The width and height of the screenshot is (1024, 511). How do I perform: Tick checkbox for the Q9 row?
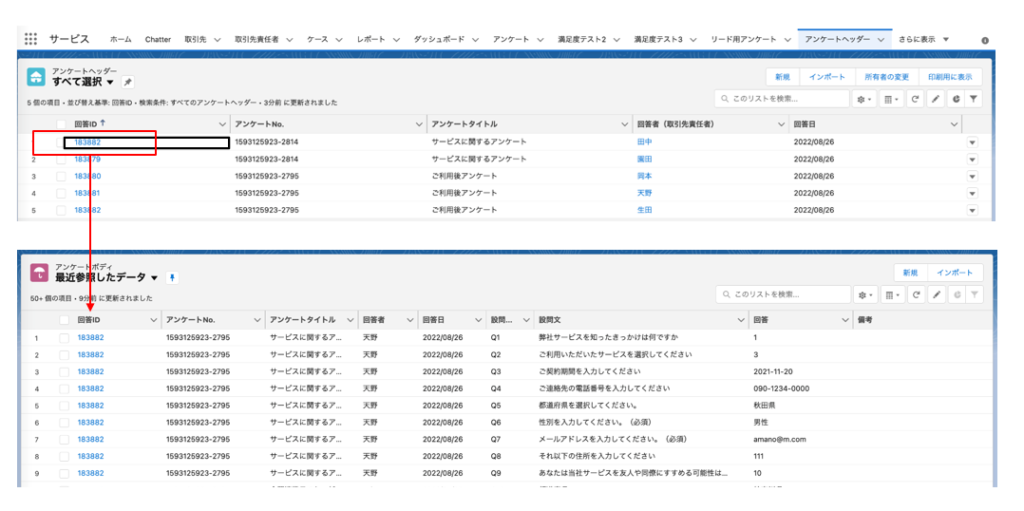[x=64, y=473]
